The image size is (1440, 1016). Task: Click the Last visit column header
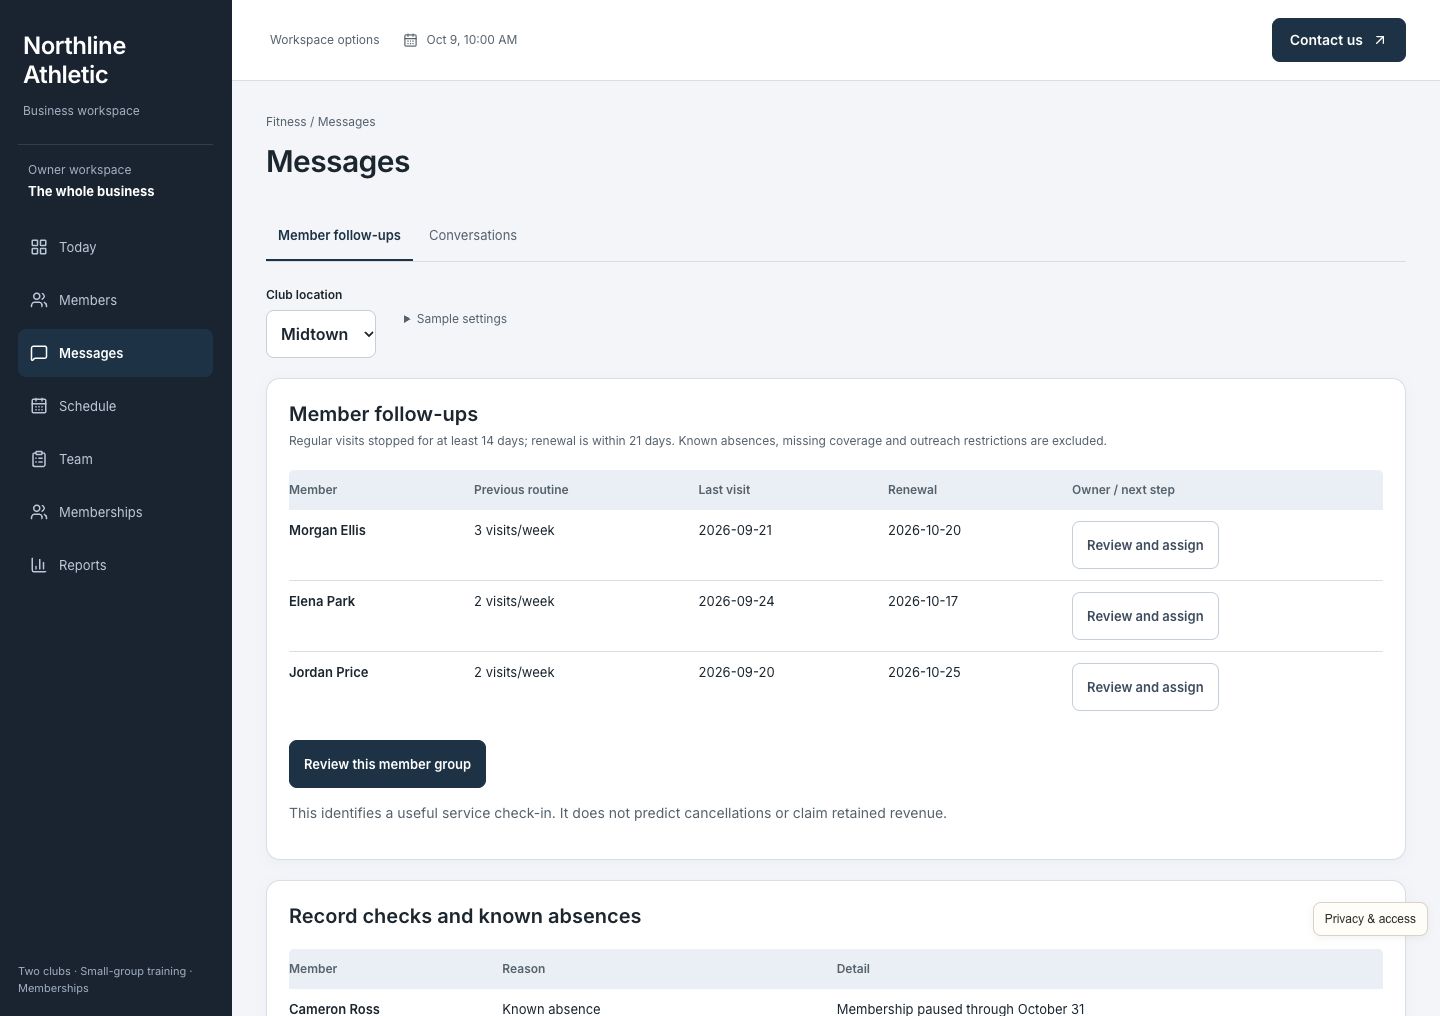(x=724, y=490)
